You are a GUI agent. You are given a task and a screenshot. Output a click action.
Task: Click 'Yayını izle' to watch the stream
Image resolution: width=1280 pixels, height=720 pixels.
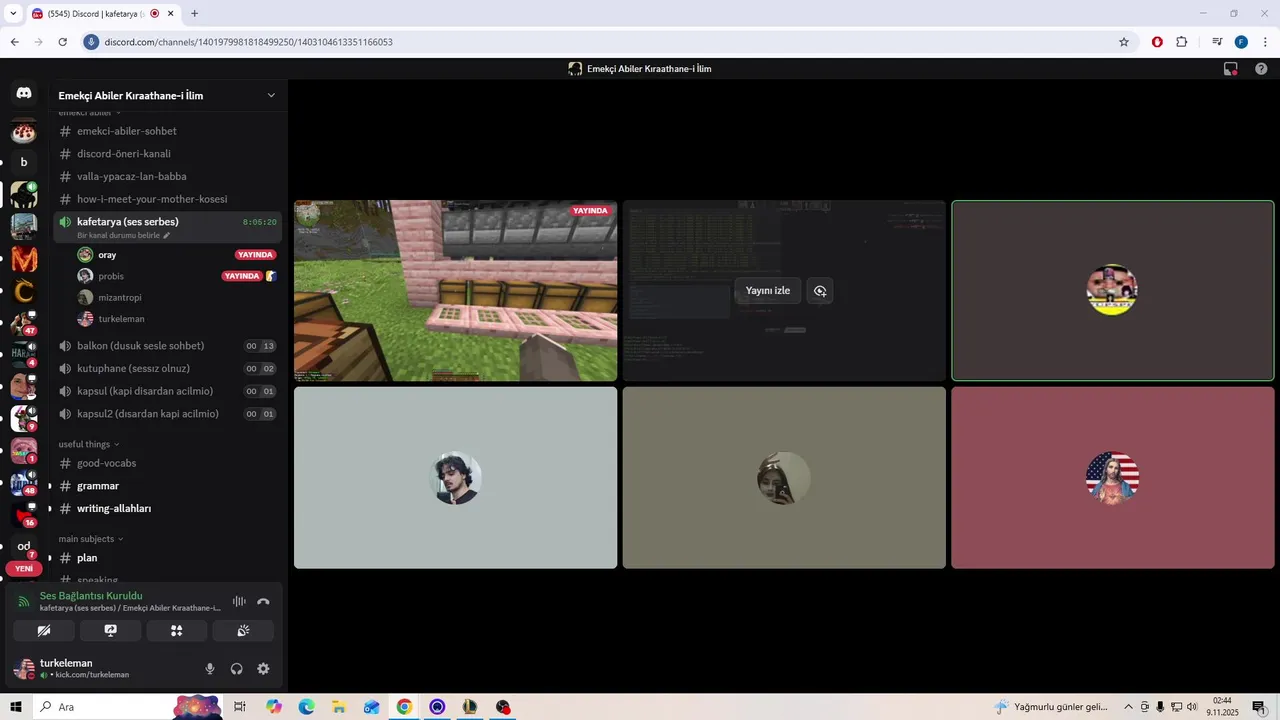pyautogui.click(x=768, y=291)
